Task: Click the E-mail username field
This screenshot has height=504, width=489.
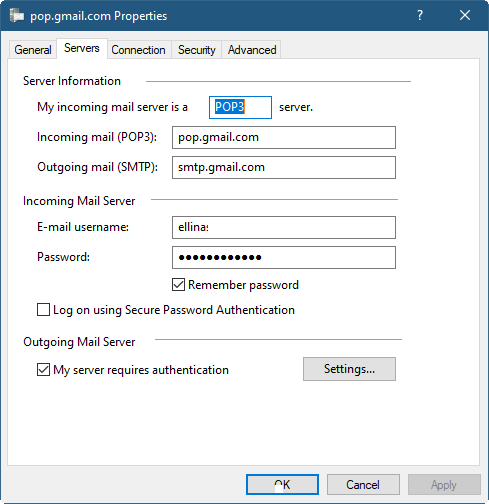Action: coord(284,227)
